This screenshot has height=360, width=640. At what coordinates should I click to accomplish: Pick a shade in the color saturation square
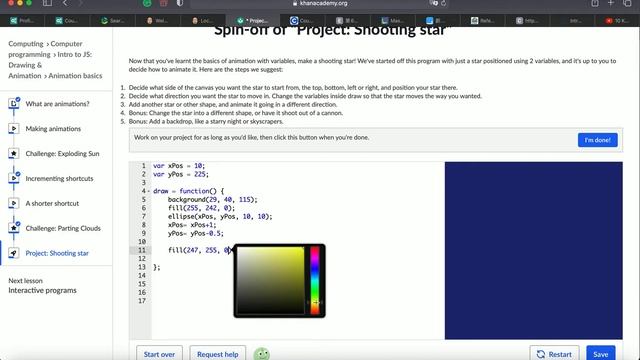tap(271, 281)
